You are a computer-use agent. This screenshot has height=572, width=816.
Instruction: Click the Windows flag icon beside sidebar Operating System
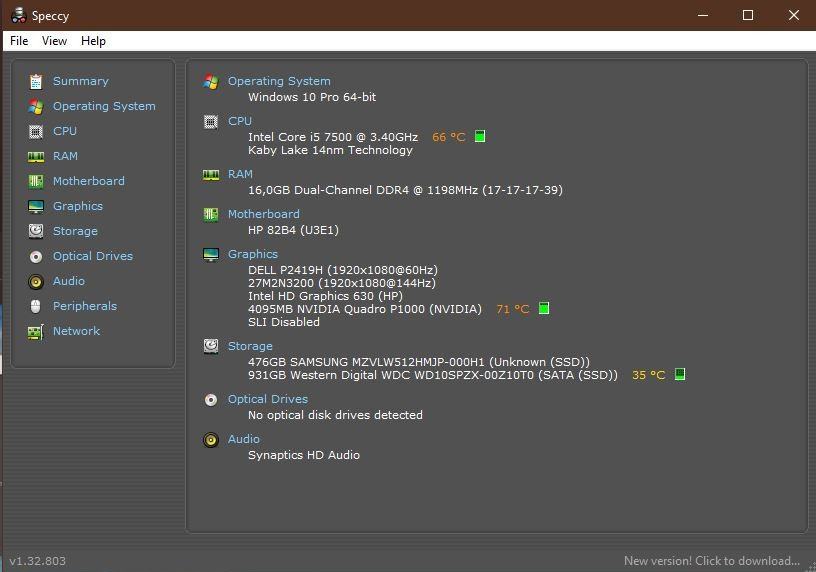click(x=36, y=107)
